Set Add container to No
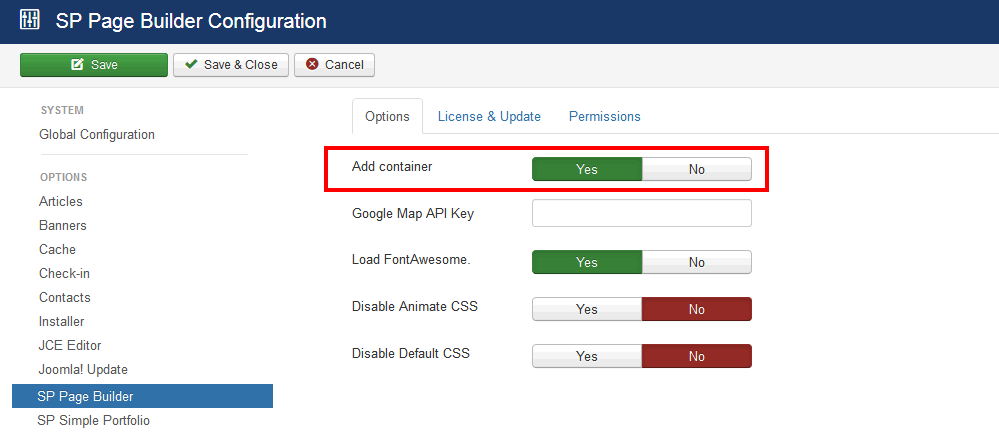The height and width of the screenshot is (434, 999). tap(696, 169)
